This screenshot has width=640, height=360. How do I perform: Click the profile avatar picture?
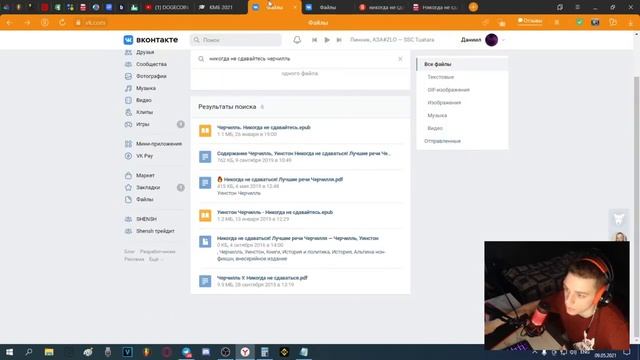pos(491,40)
